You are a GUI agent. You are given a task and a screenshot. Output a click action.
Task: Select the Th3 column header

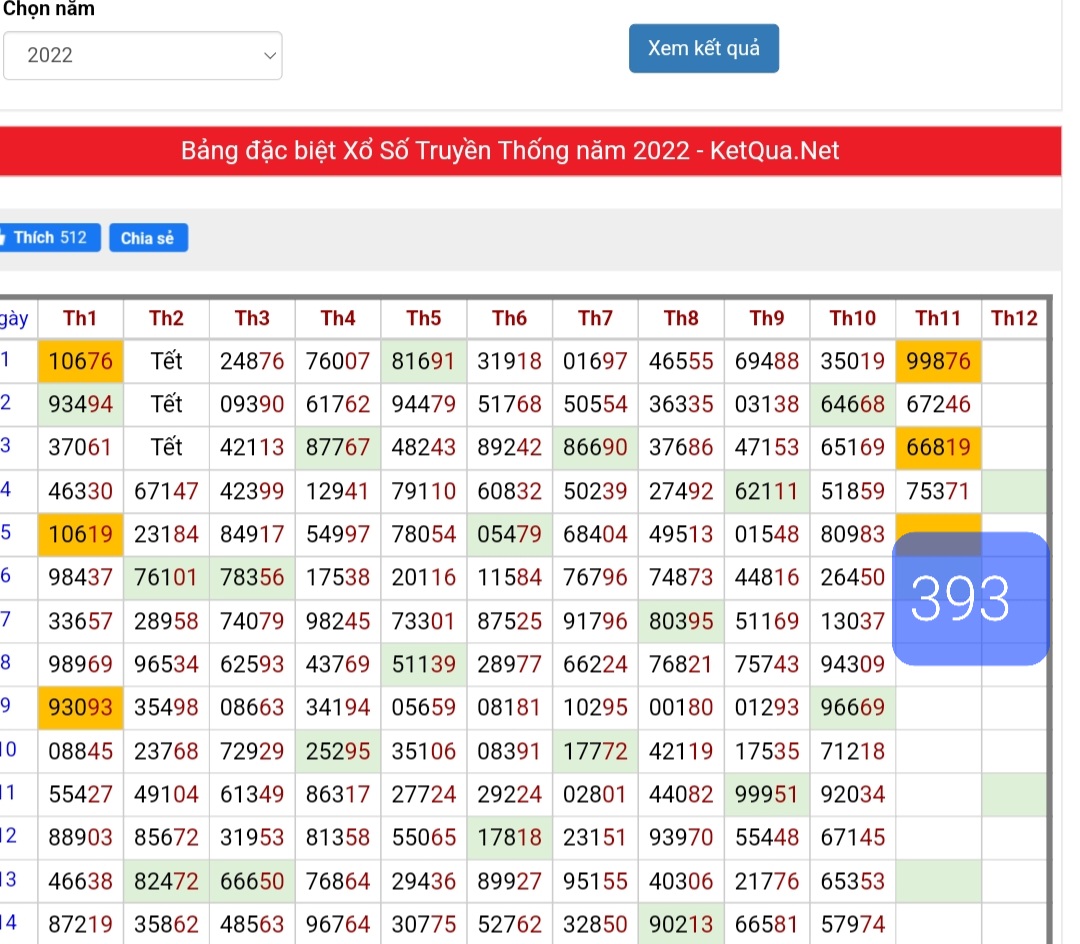pyautogui.click(x=252, y=318)
